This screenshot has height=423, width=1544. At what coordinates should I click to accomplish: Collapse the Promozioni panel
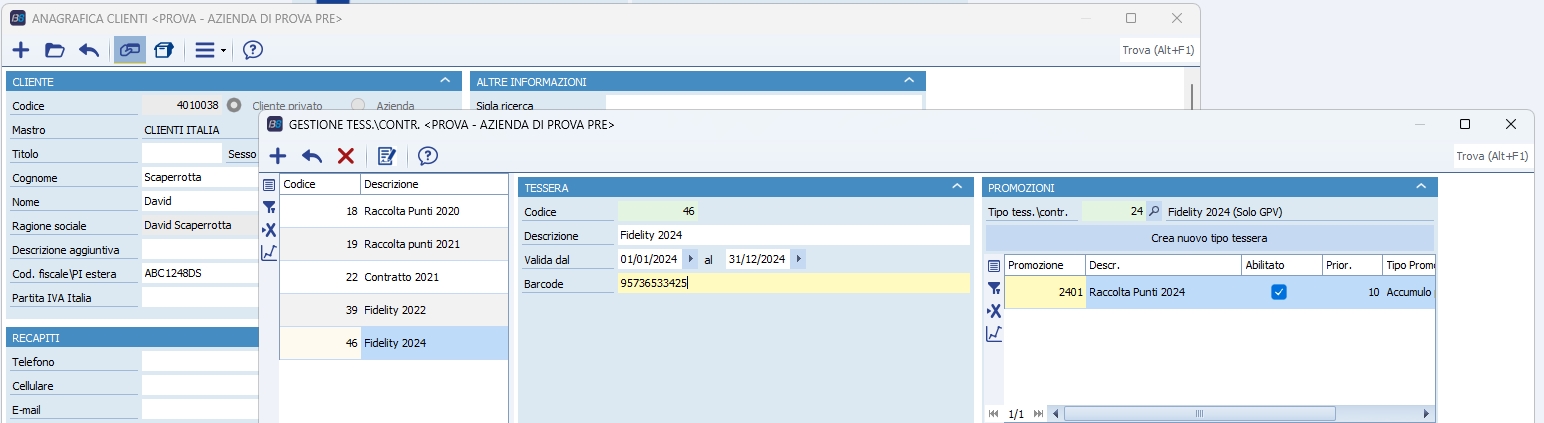[x=1421, y=187]
